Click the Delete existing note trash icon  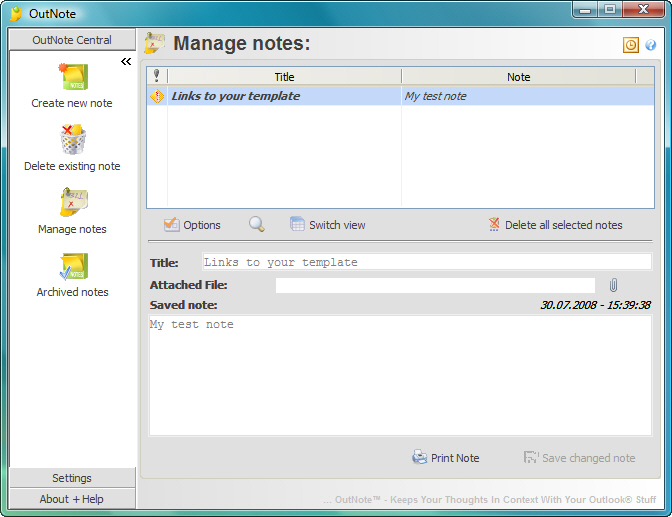coord(72,139)
